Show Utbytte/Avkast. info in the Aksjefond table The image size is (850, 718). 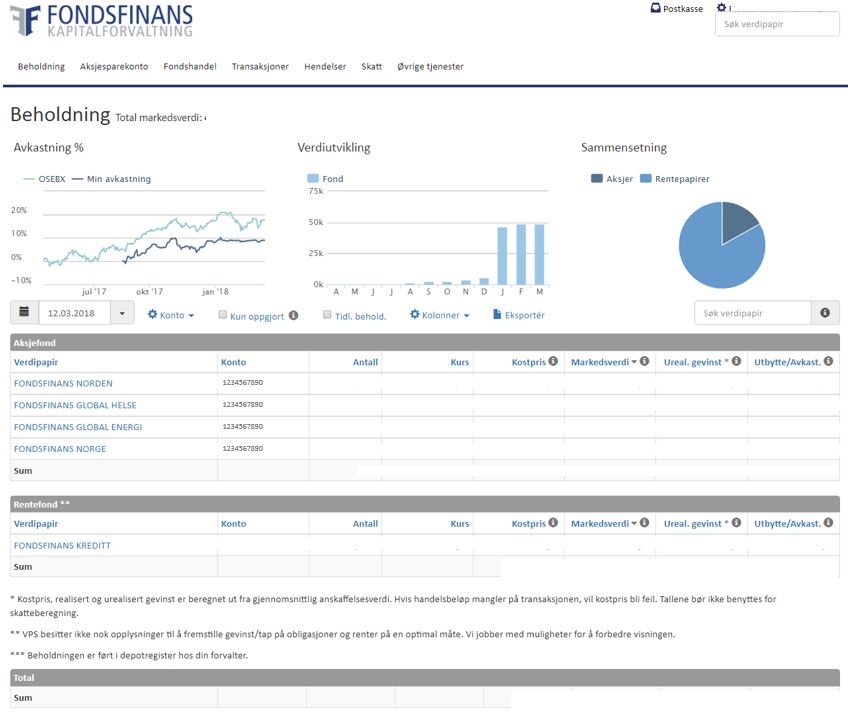pos(828,361)
